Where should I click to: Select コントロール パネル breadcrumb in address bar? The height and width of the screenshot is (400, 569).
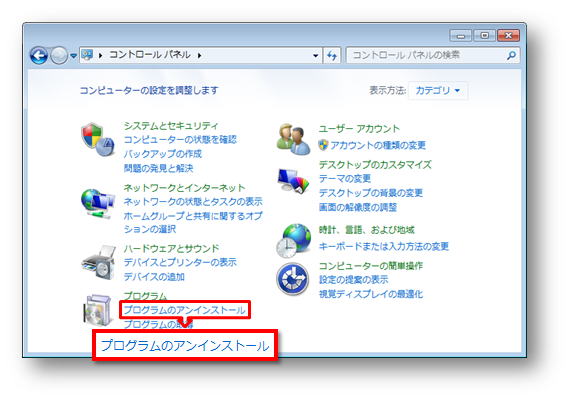(150, 55)
